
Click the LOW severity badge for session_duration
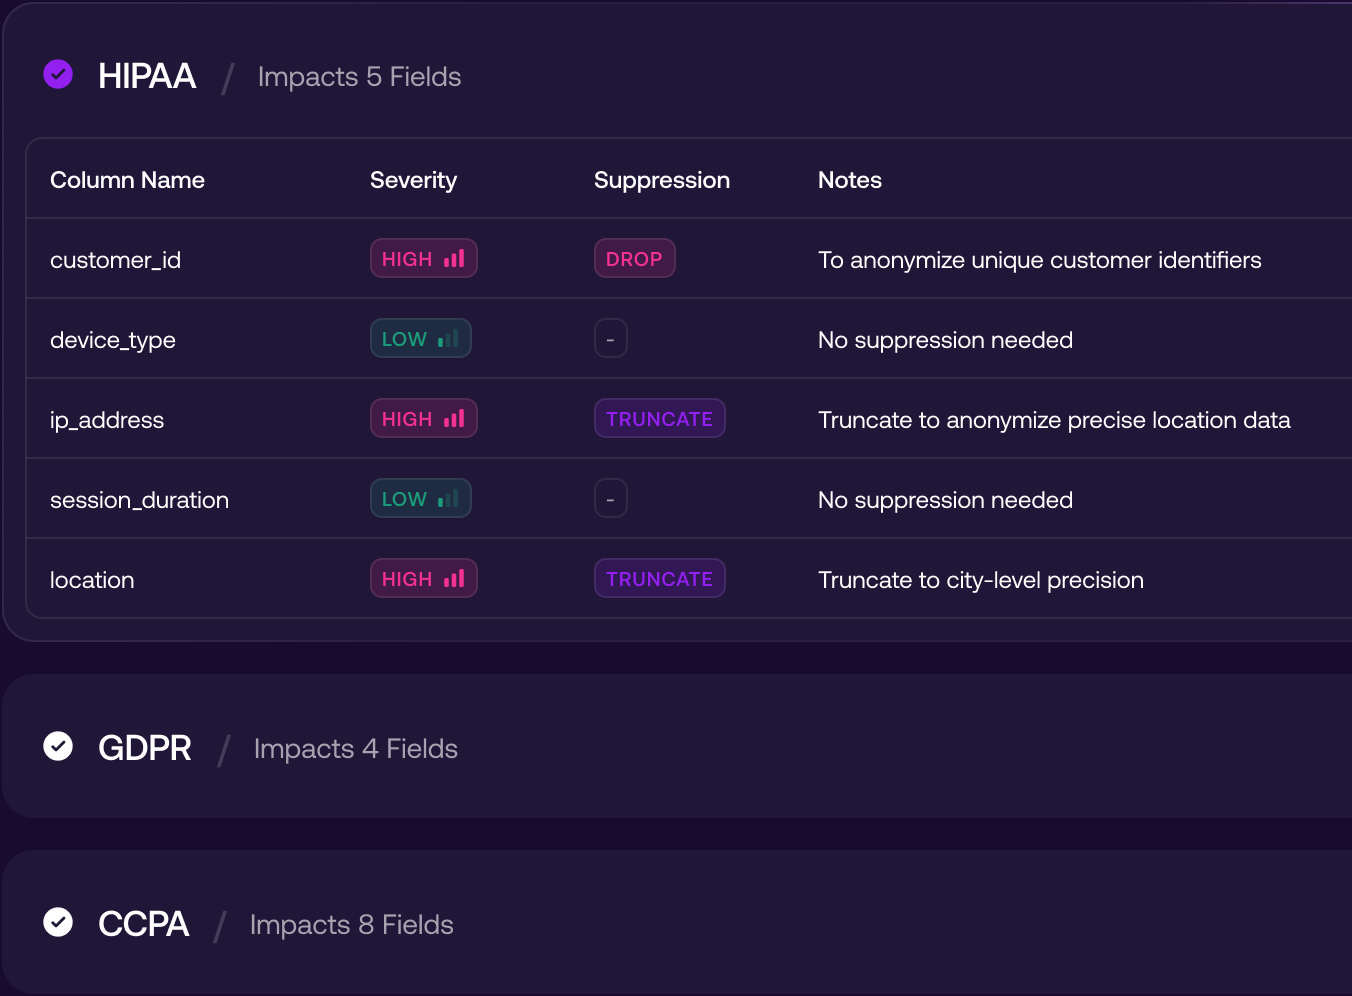[420, 499]
